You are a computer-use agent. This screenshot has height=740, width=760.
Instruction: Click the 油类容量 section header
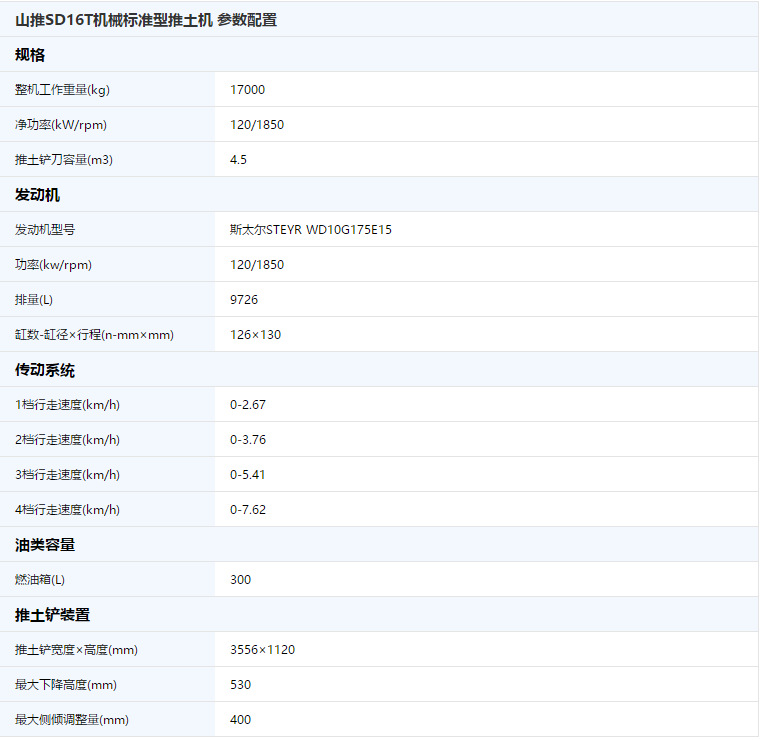pyautogui.click(x=45, y=545)
